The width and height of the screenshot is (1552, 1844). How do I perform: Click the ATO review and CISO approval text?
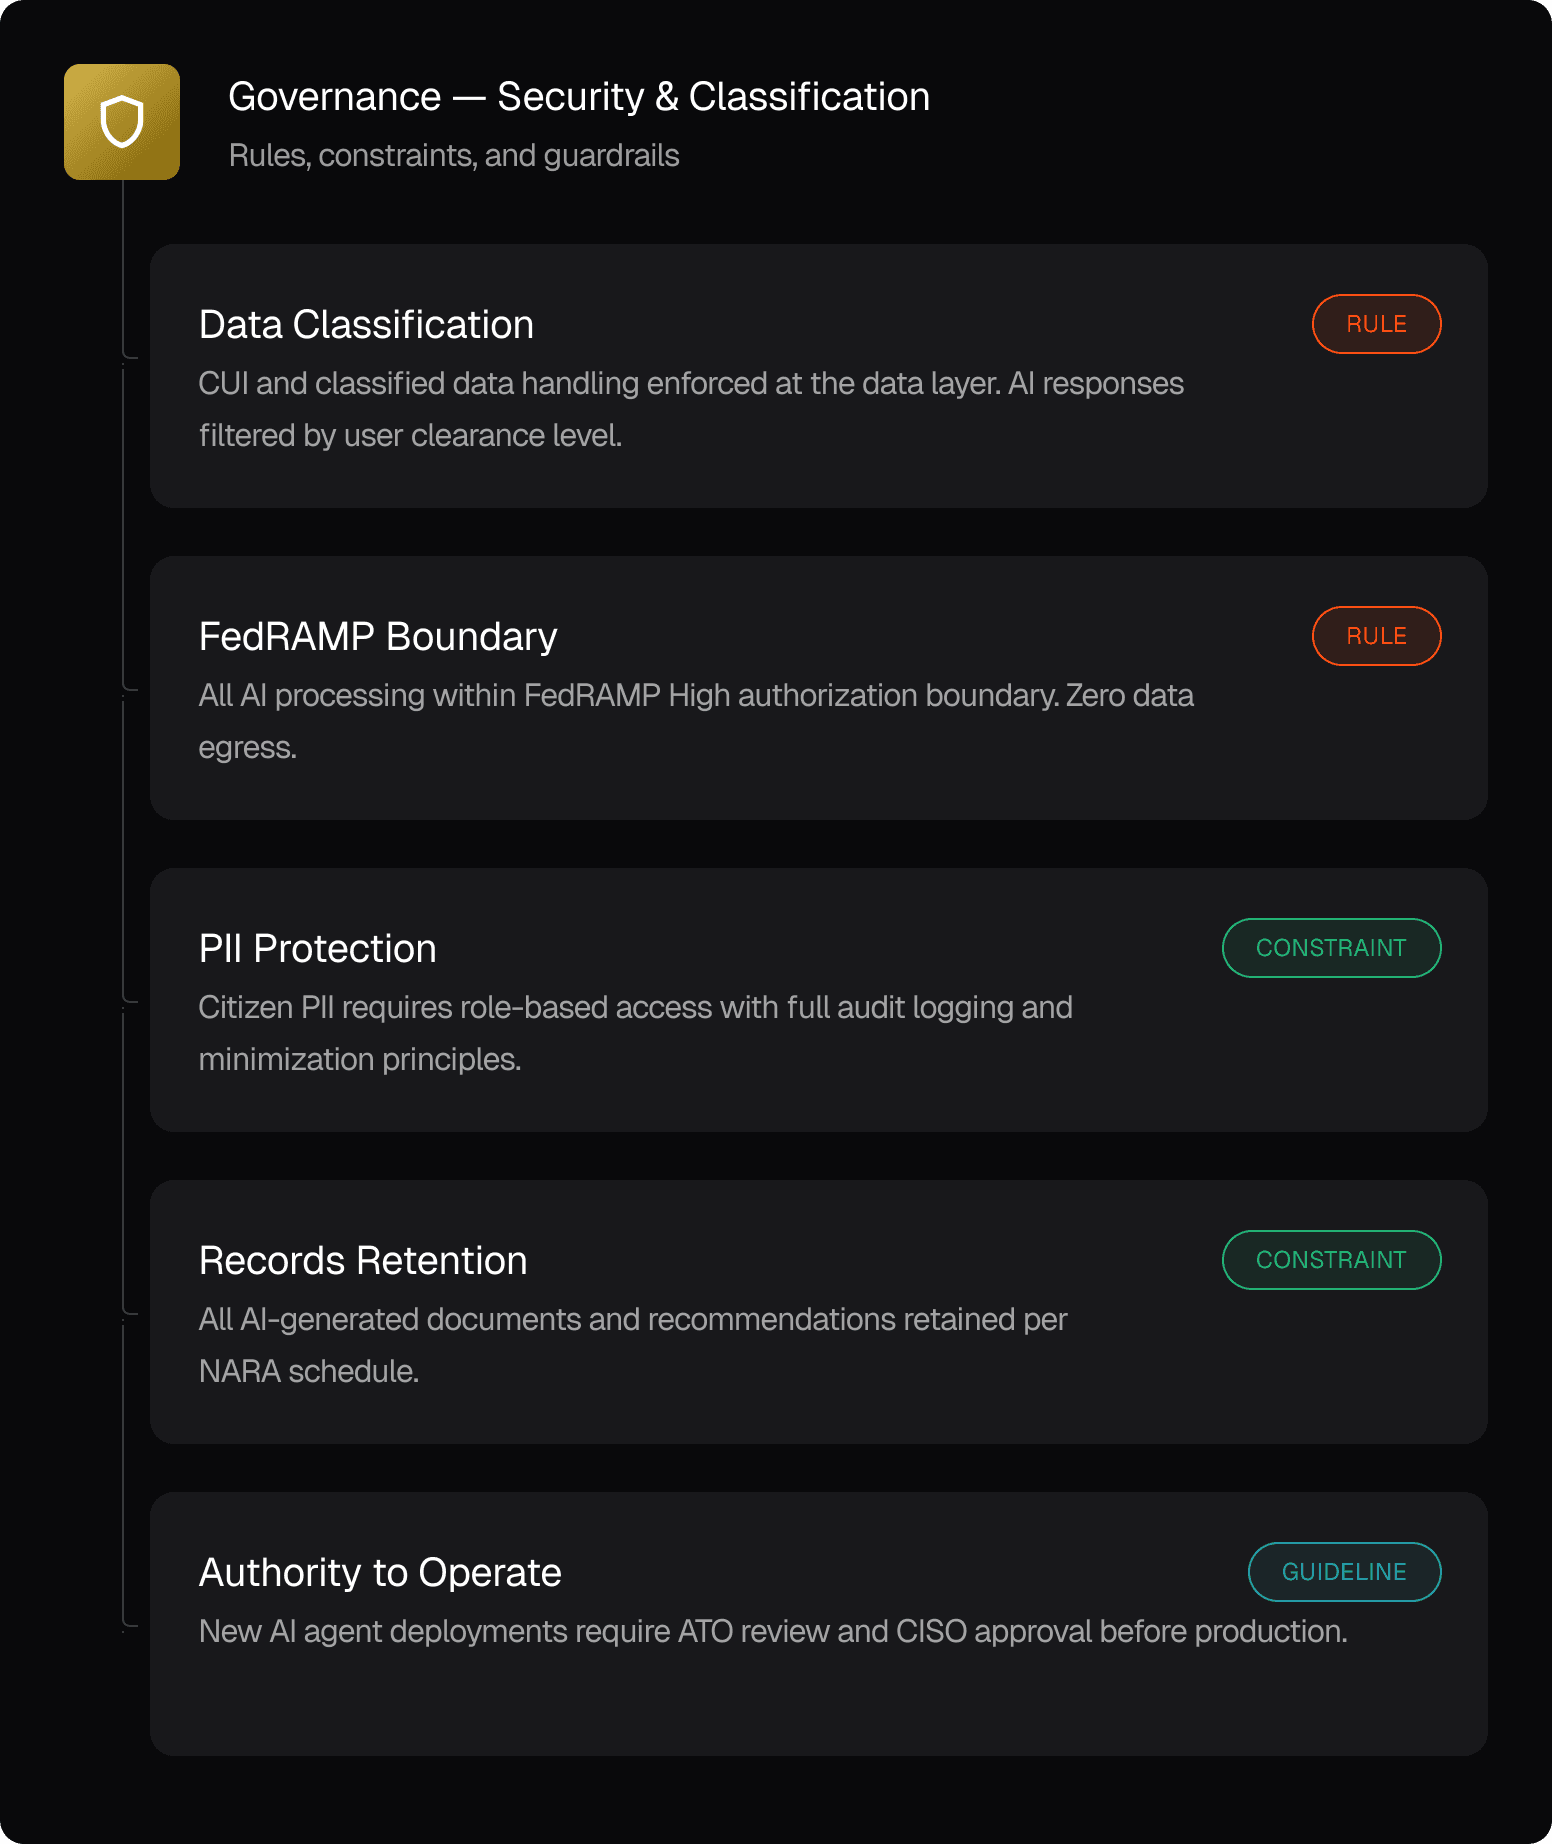(773, 1631)
